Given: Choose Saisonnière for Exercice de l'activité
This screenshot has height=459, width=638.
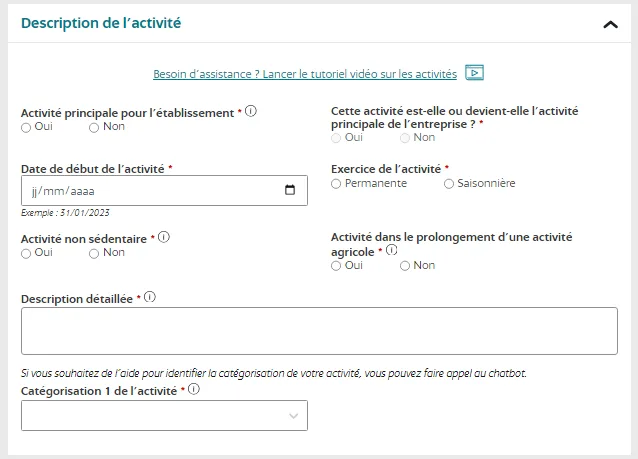Looking at the screenshot, I should point(449,184).
